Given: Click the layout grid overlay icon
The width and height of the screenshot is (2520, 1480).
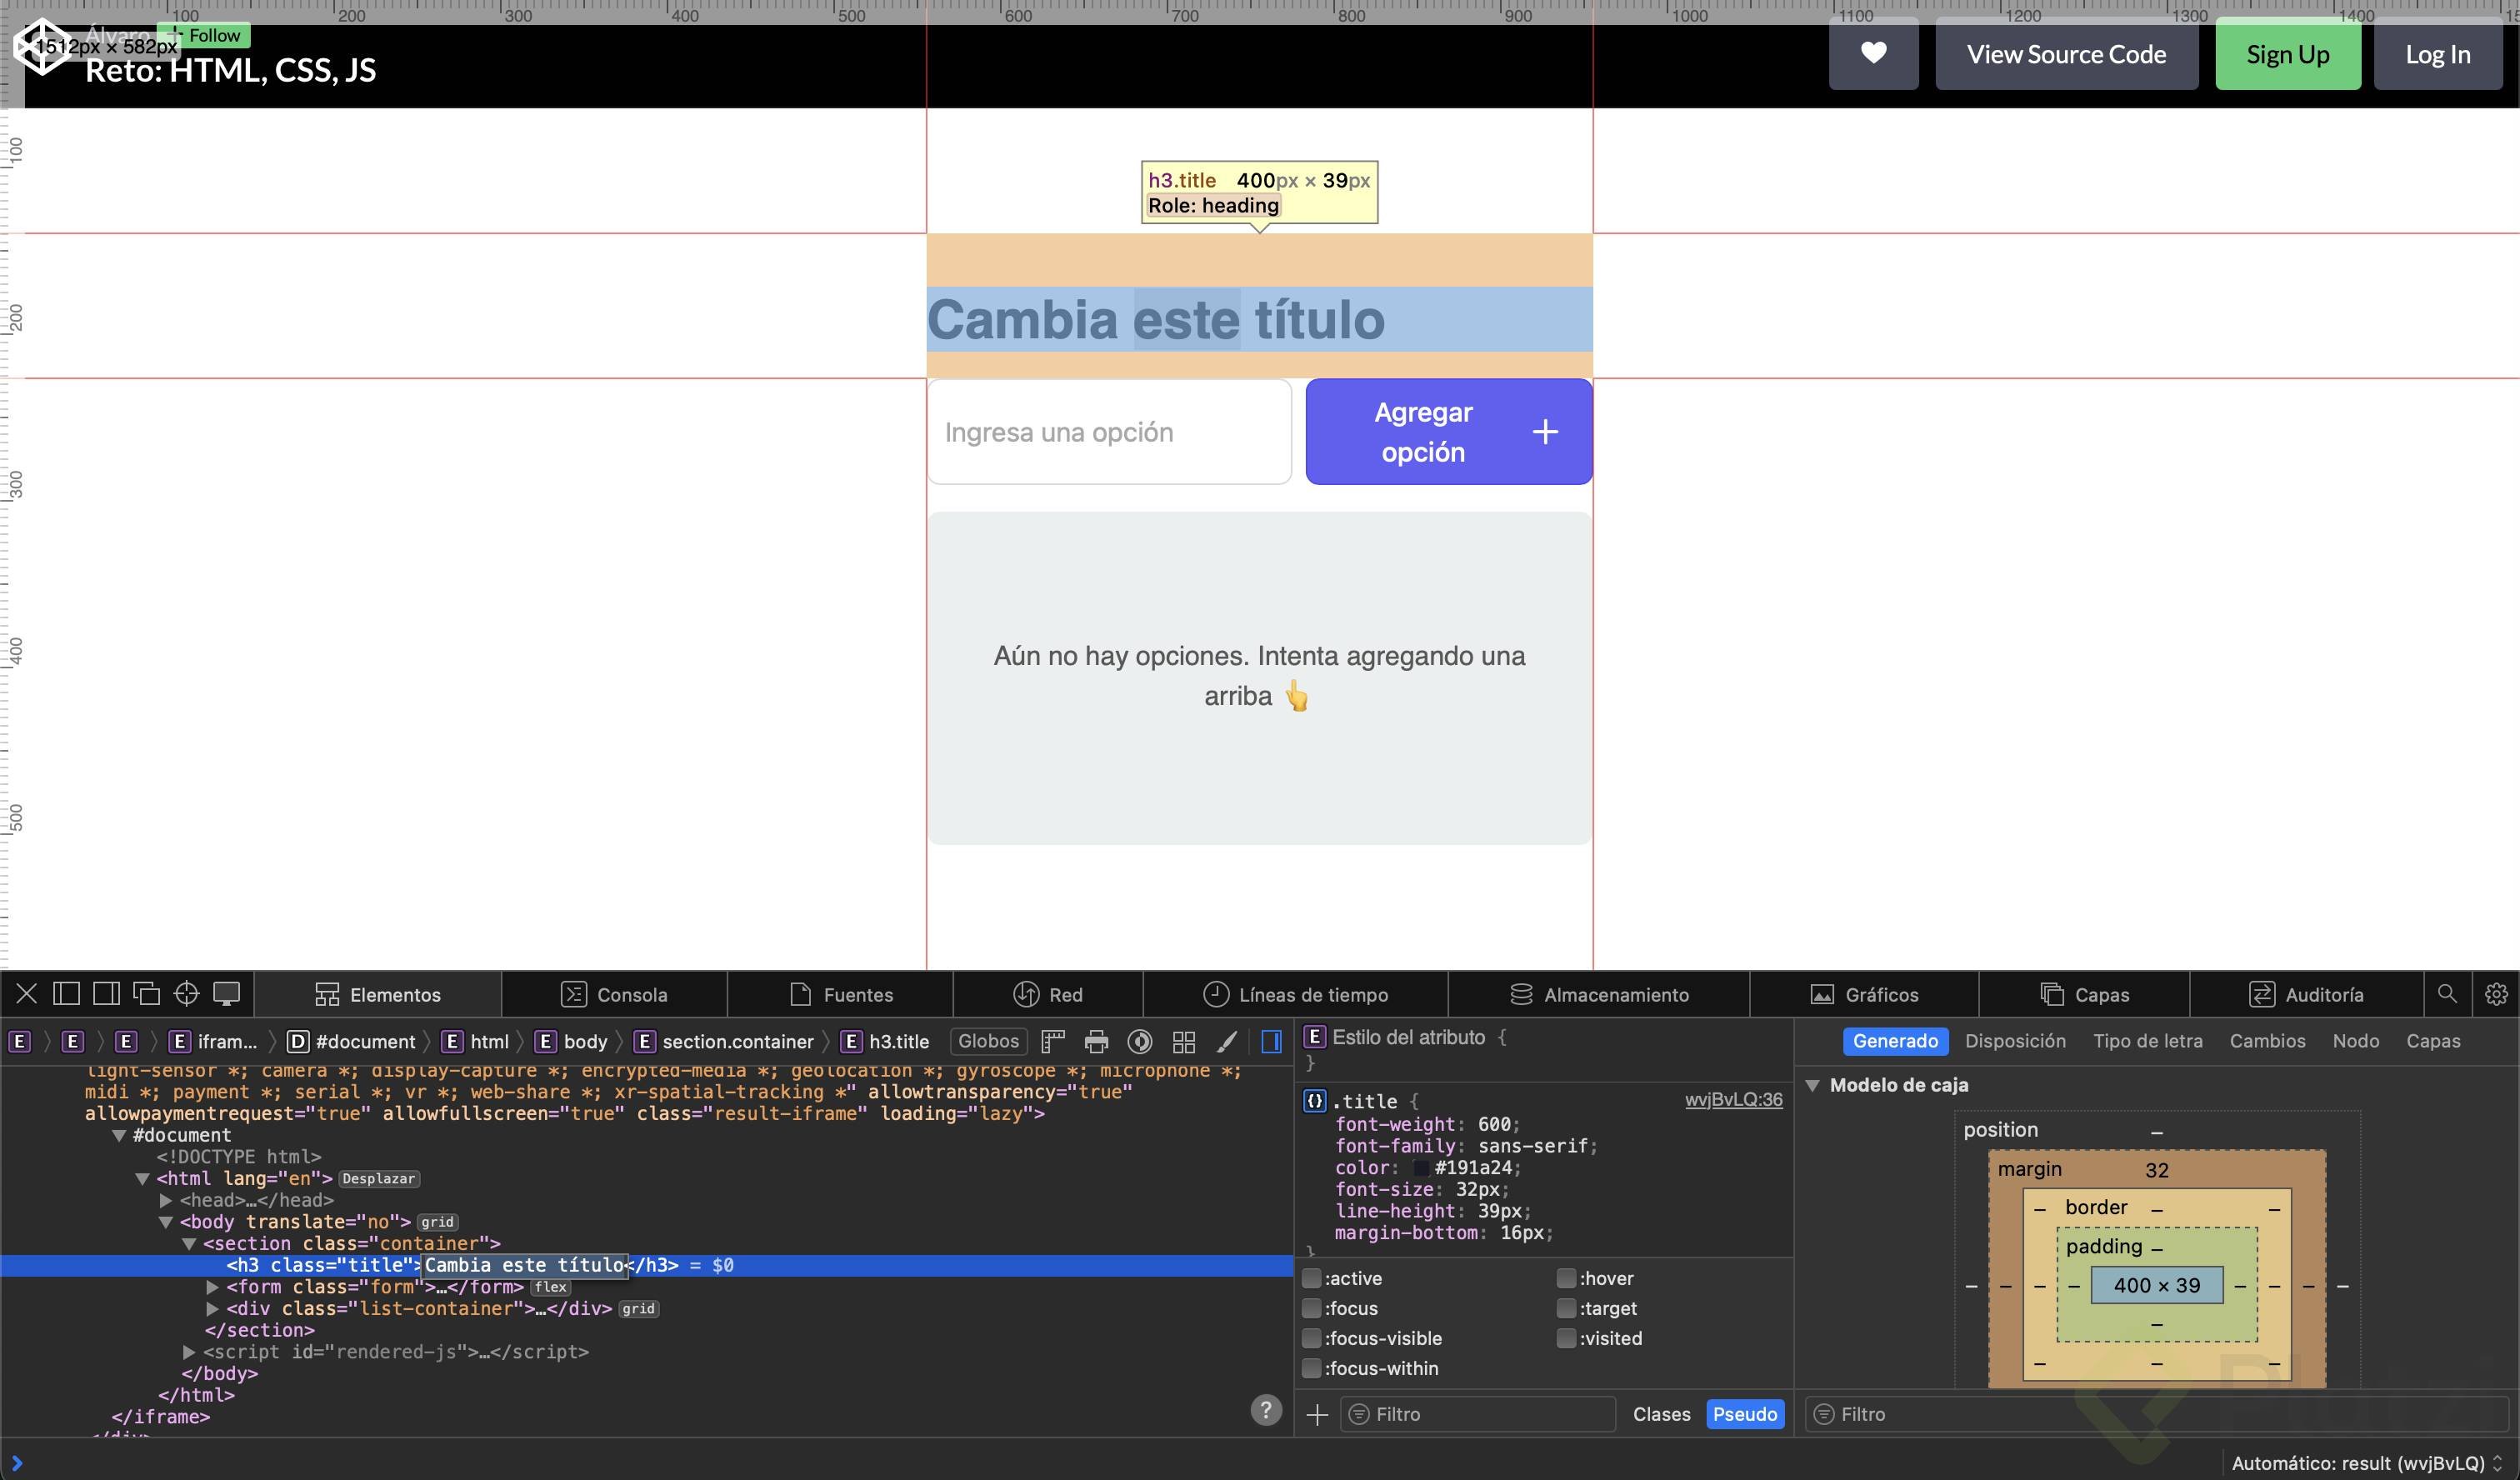Looking at the screenshot, I should point(1183,1041).
